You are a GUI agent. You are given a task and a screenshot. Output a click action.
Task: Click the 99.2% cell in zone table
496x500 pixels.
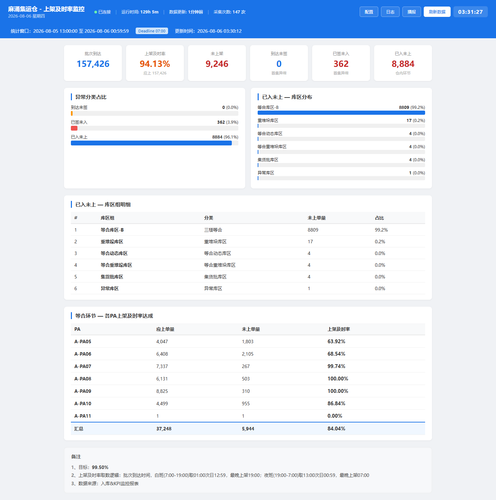[381, 230]
